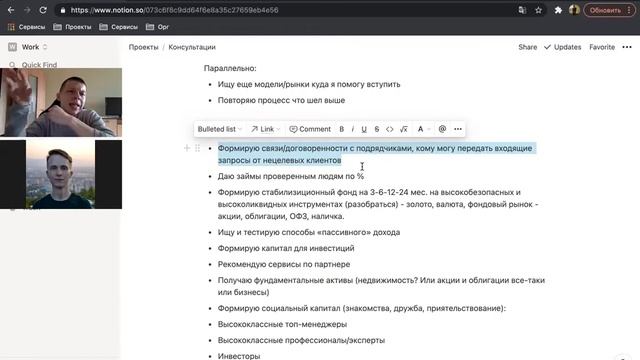Click 'Рекомендую сервисы по партнере' bullet
The width and height of the screenshot is (640, 360).
pyautogui.click(x=284, y=264)
